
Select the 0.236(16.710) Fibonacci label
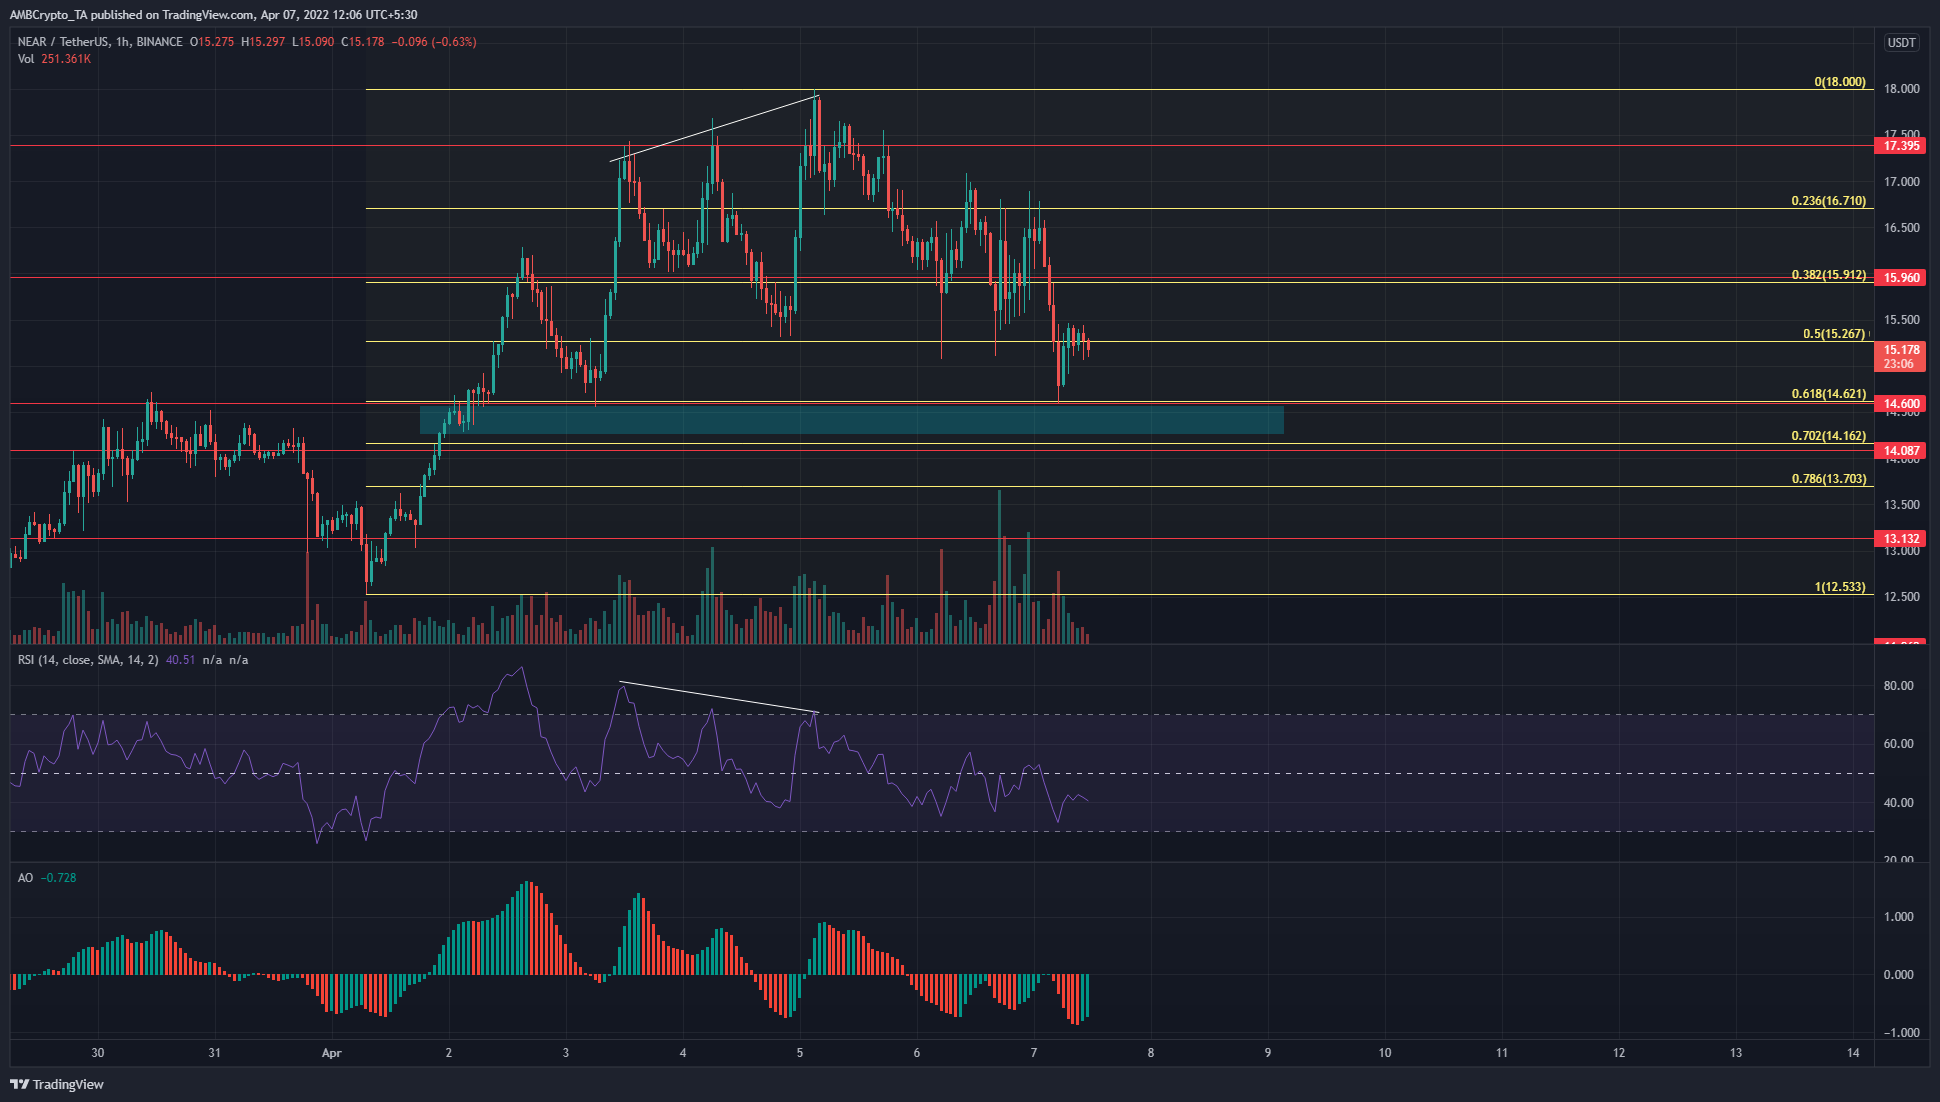pos(1828,201)
